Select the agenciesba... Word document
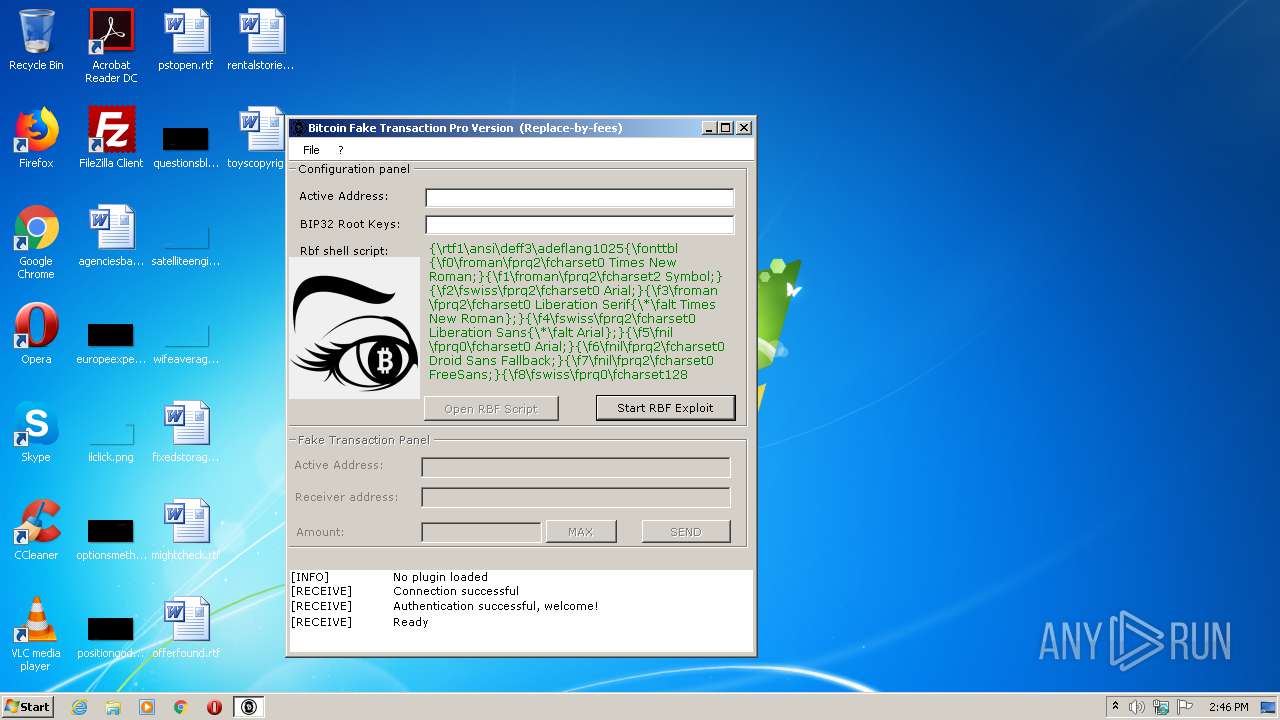Image resolution: width=1280 pixels, height=720 pixels. (111, 236)
